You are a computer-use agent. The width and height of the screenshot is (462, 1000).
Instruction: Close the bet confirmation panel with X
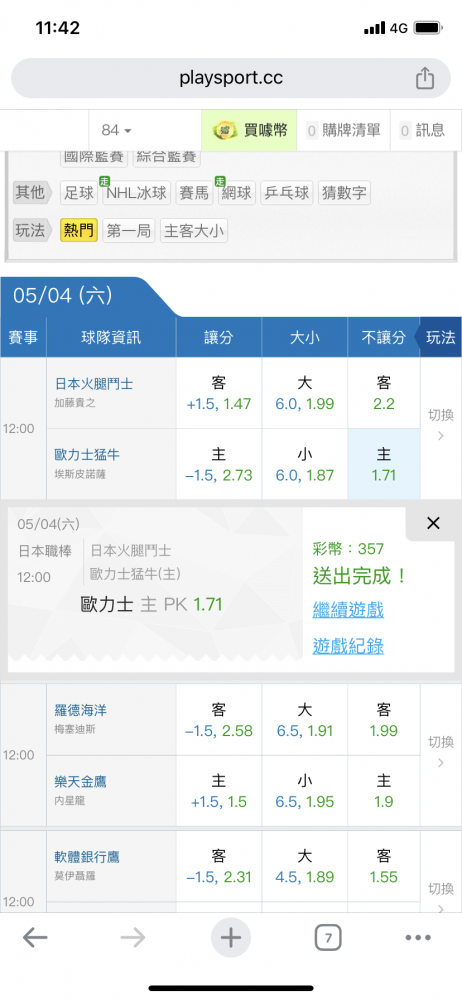click(433, 524)
